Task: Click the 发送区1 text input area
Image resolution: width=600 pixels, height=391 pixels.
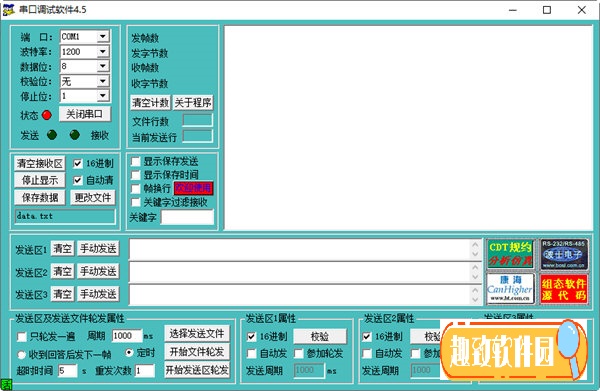Action: (x=300, y=249)
